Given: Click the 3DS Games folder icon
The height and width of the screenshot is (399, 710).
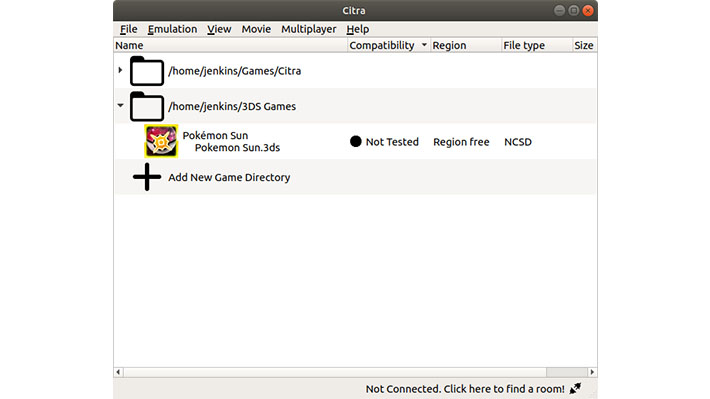Looking at the screenshot, I should pyautogui.click(x=147, y=106).
